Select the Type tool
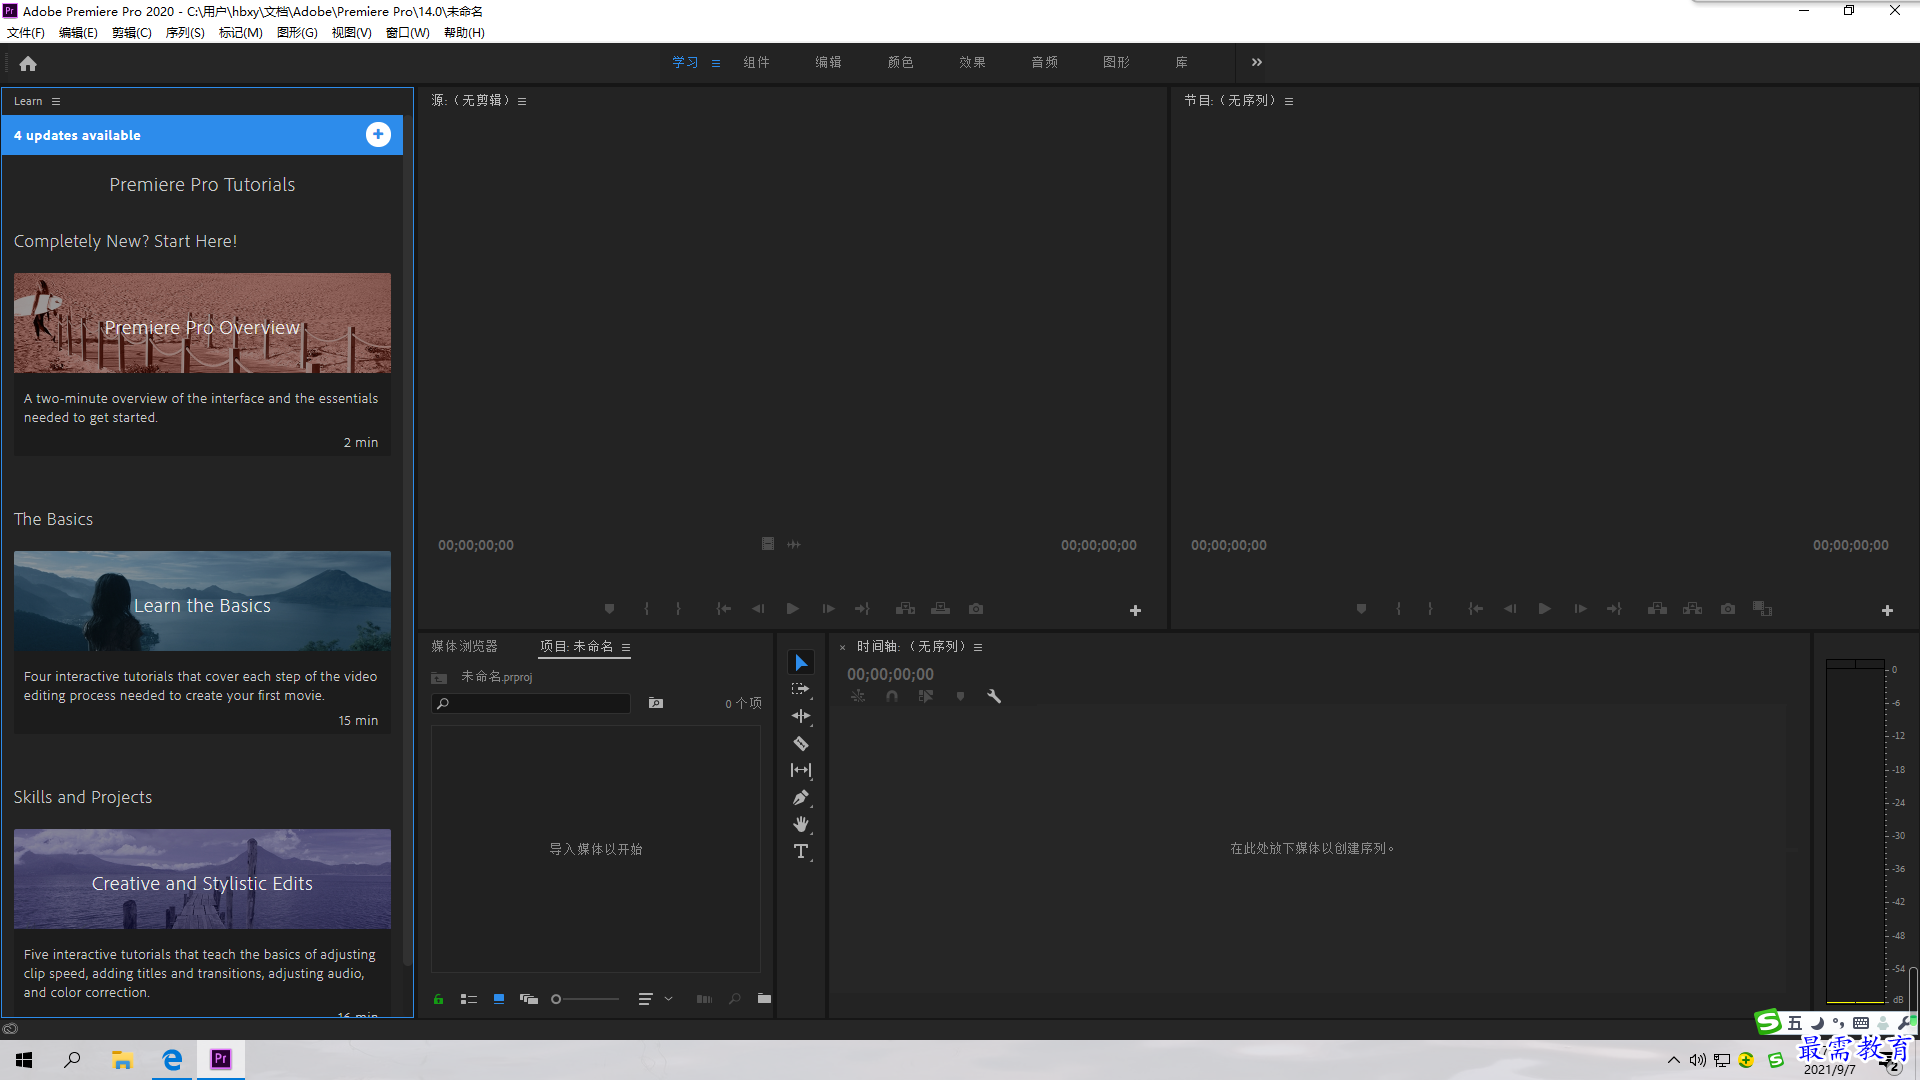 point(801,851)
